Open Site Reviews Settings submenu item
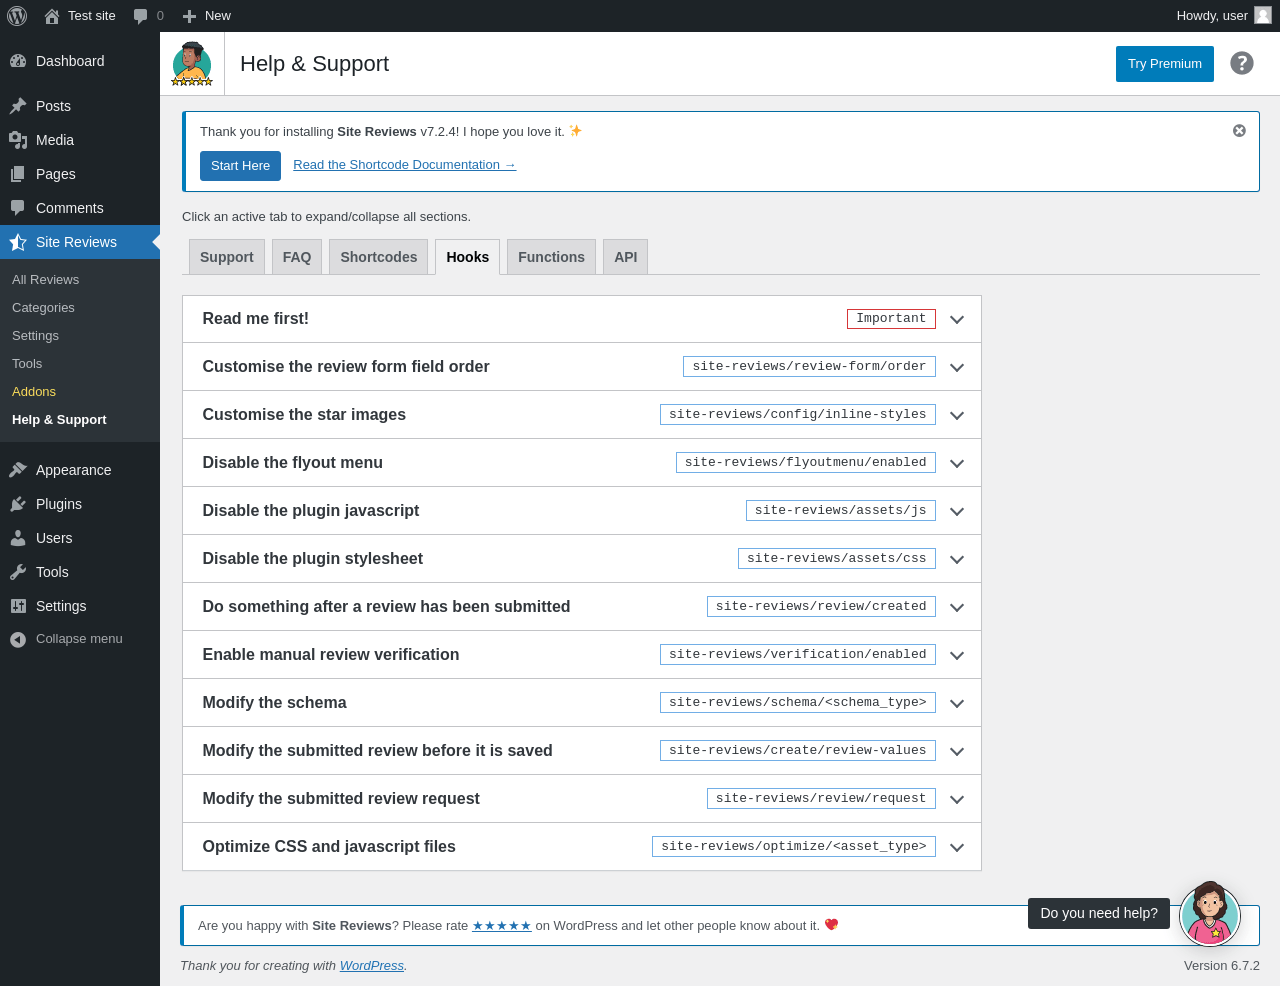1280x986 pixels. tap(80, 336)
